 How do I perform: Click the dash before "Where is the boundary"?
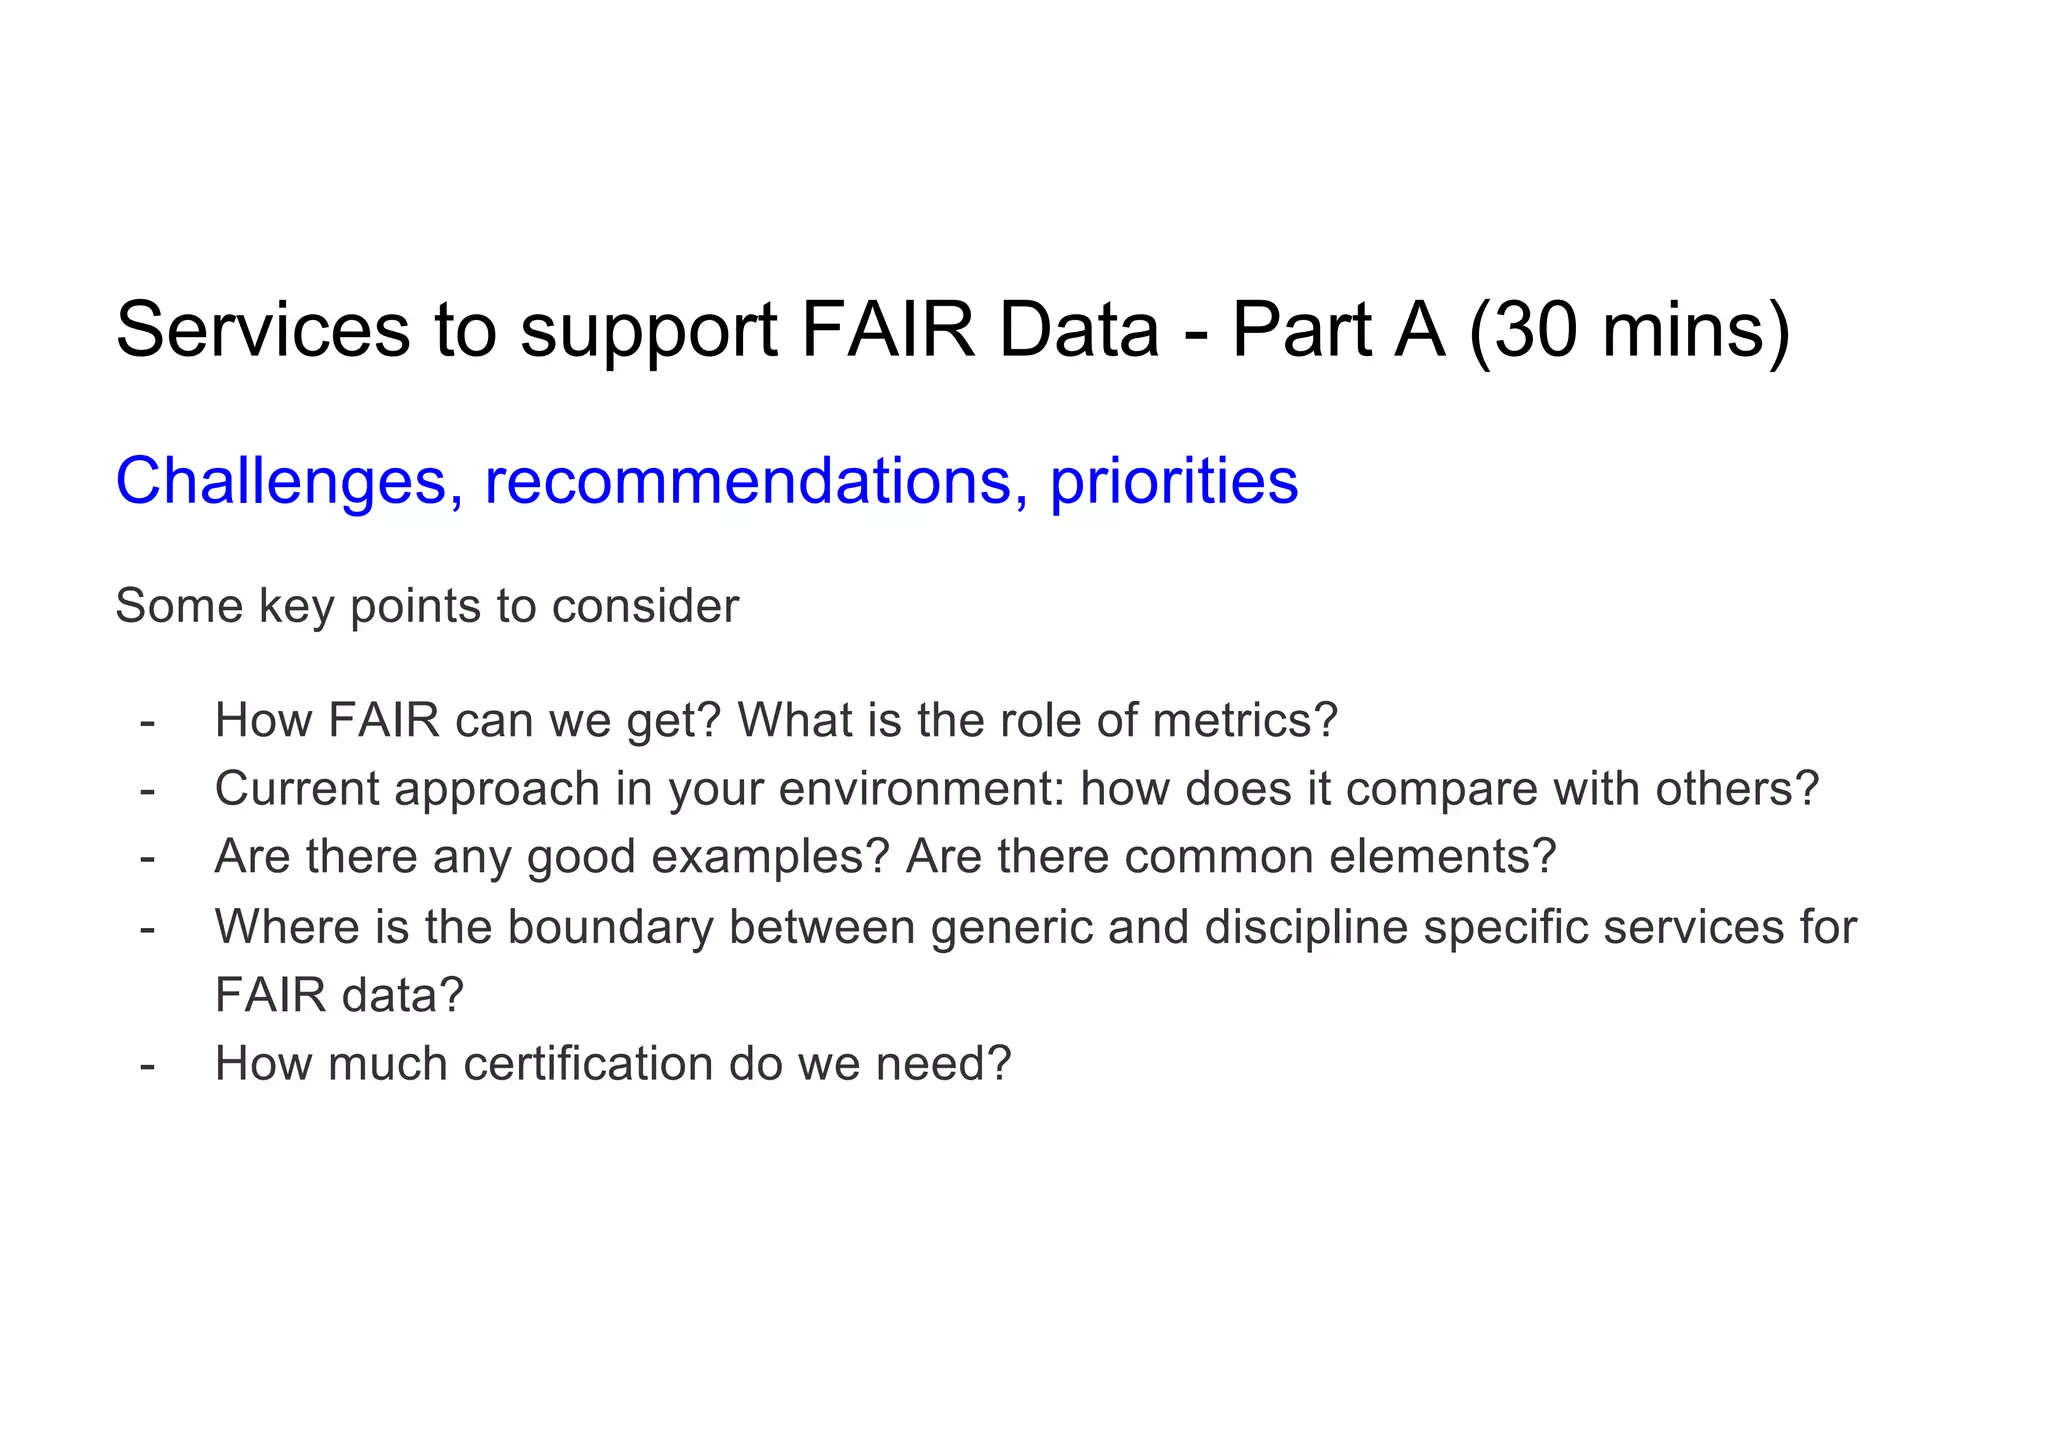click(x=148, y=928)
